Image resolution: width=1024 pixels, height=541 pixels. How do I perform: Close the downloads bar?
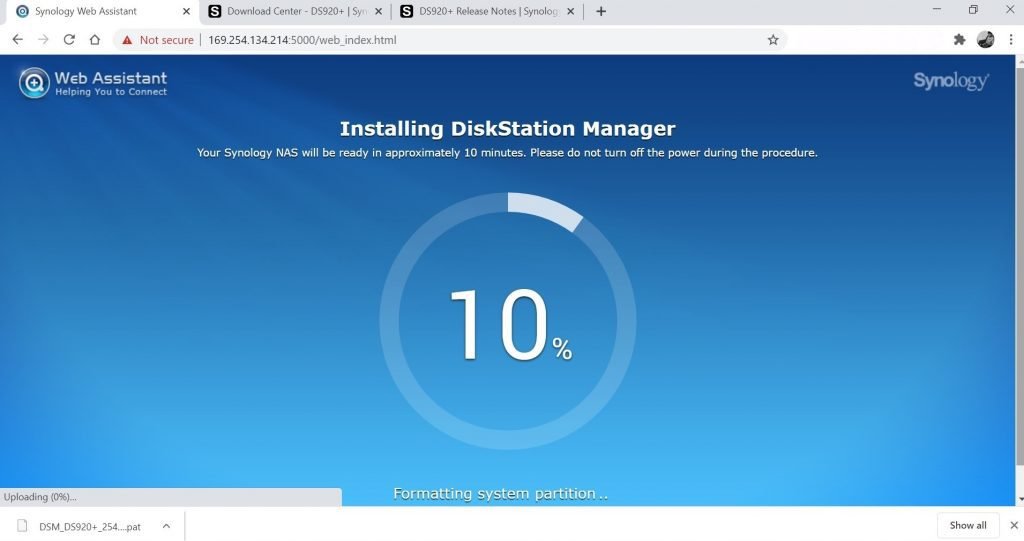tap(1014, 525)
